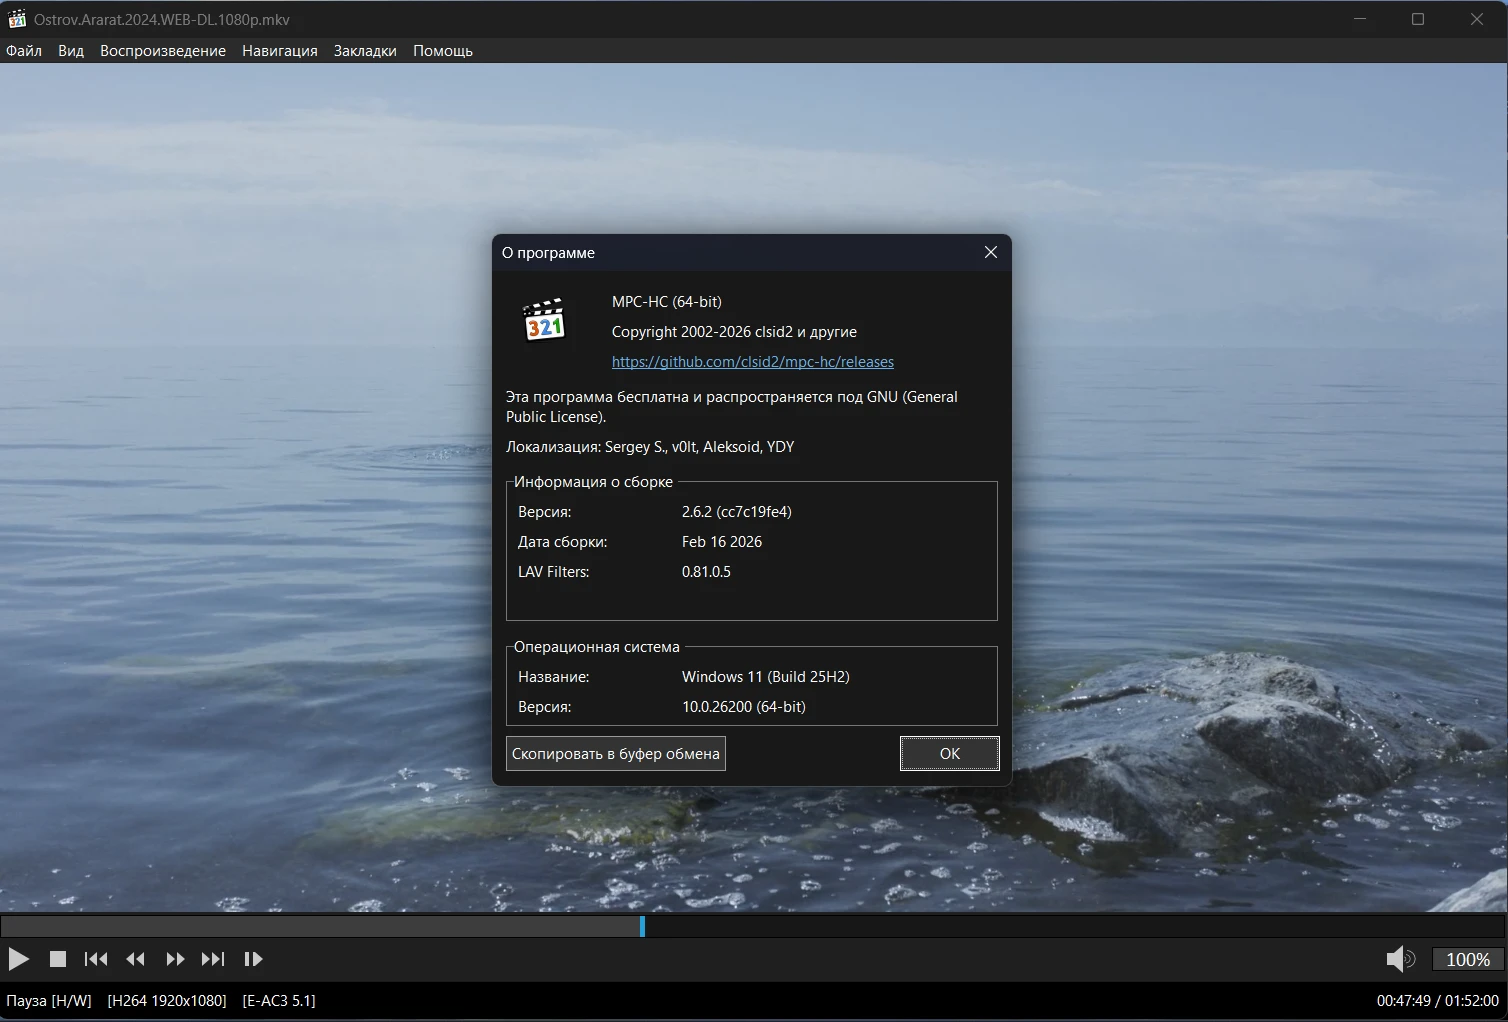Click the seek bar position handle
The image size is (1508, 1022).
coord(642,927)
